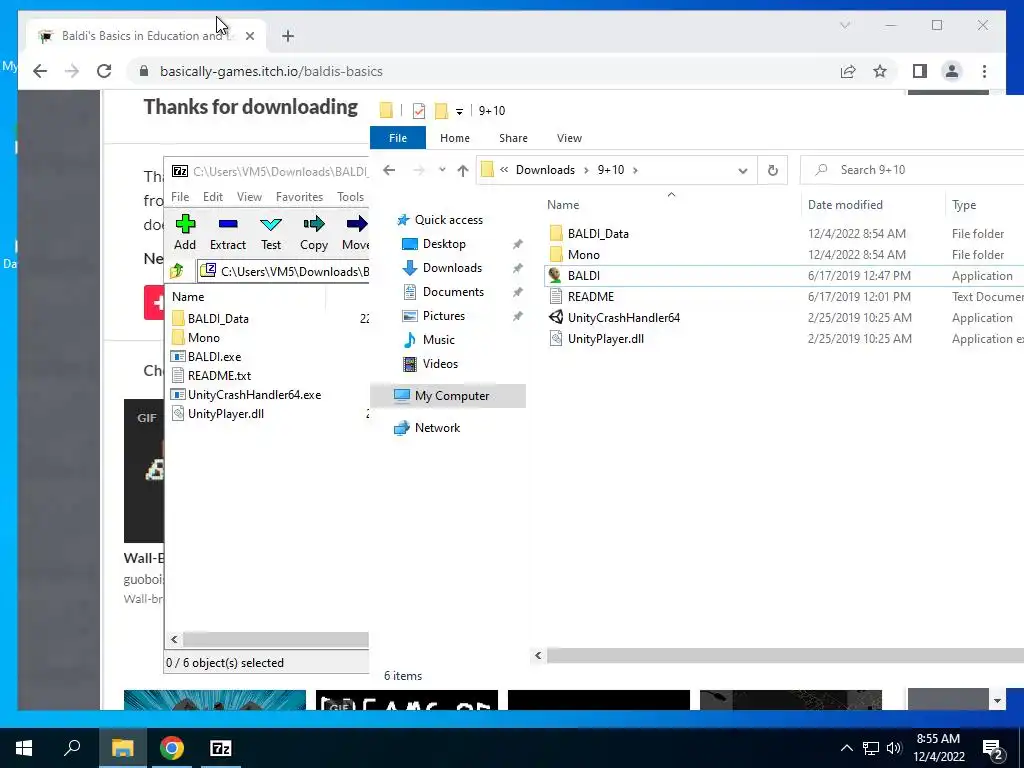Viewport: 1024px width, 768px height.
Task: Click the 7-Zip Test button
Action: [x=270, y=233]
